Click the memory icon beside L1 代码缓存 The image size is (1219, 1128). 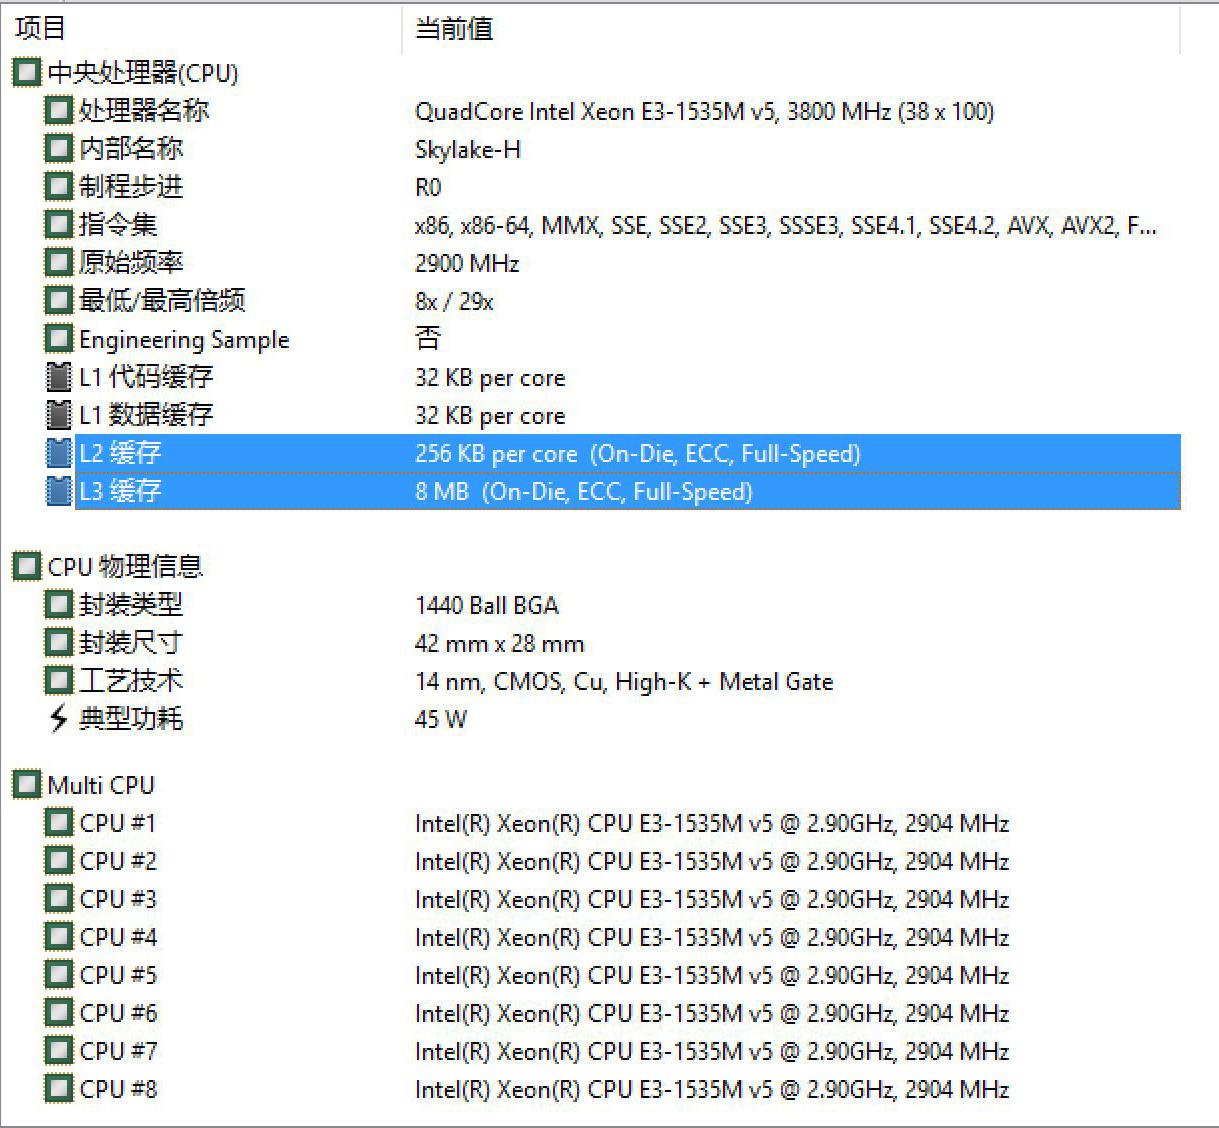(59, 376)
